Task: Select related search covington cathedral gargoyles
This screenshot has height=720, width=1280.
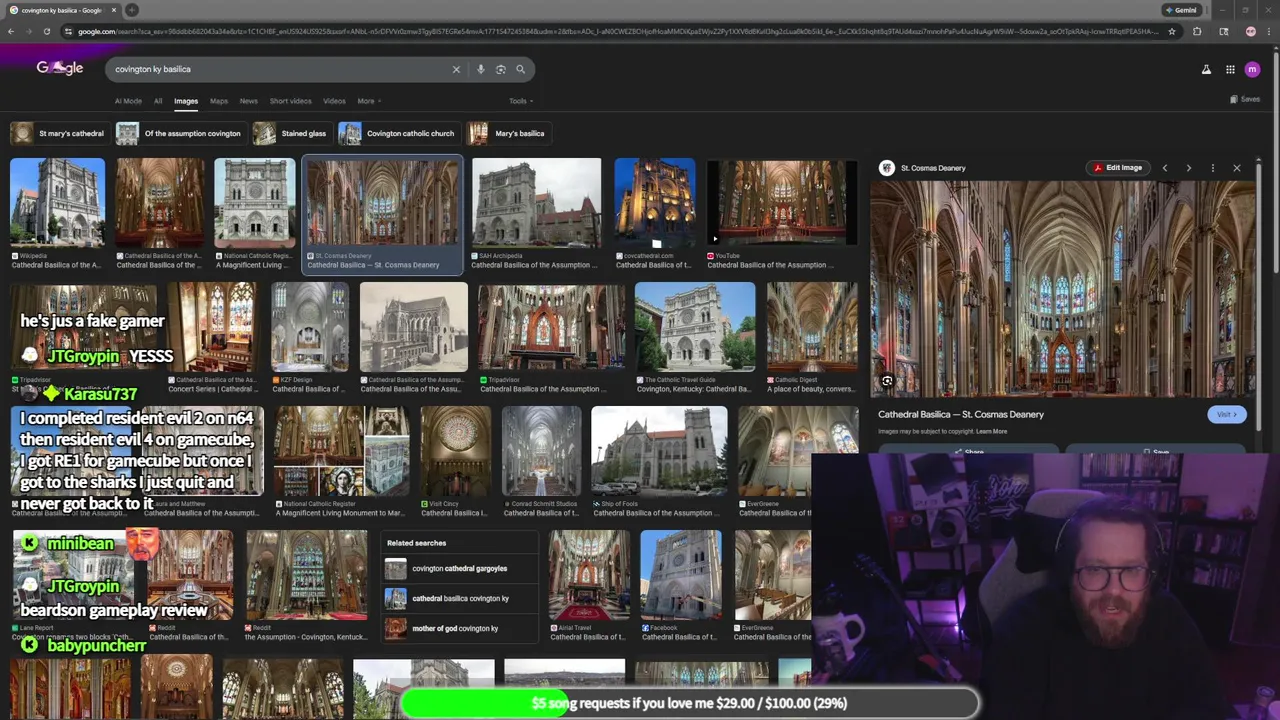Action: click(x=459, y=569)
